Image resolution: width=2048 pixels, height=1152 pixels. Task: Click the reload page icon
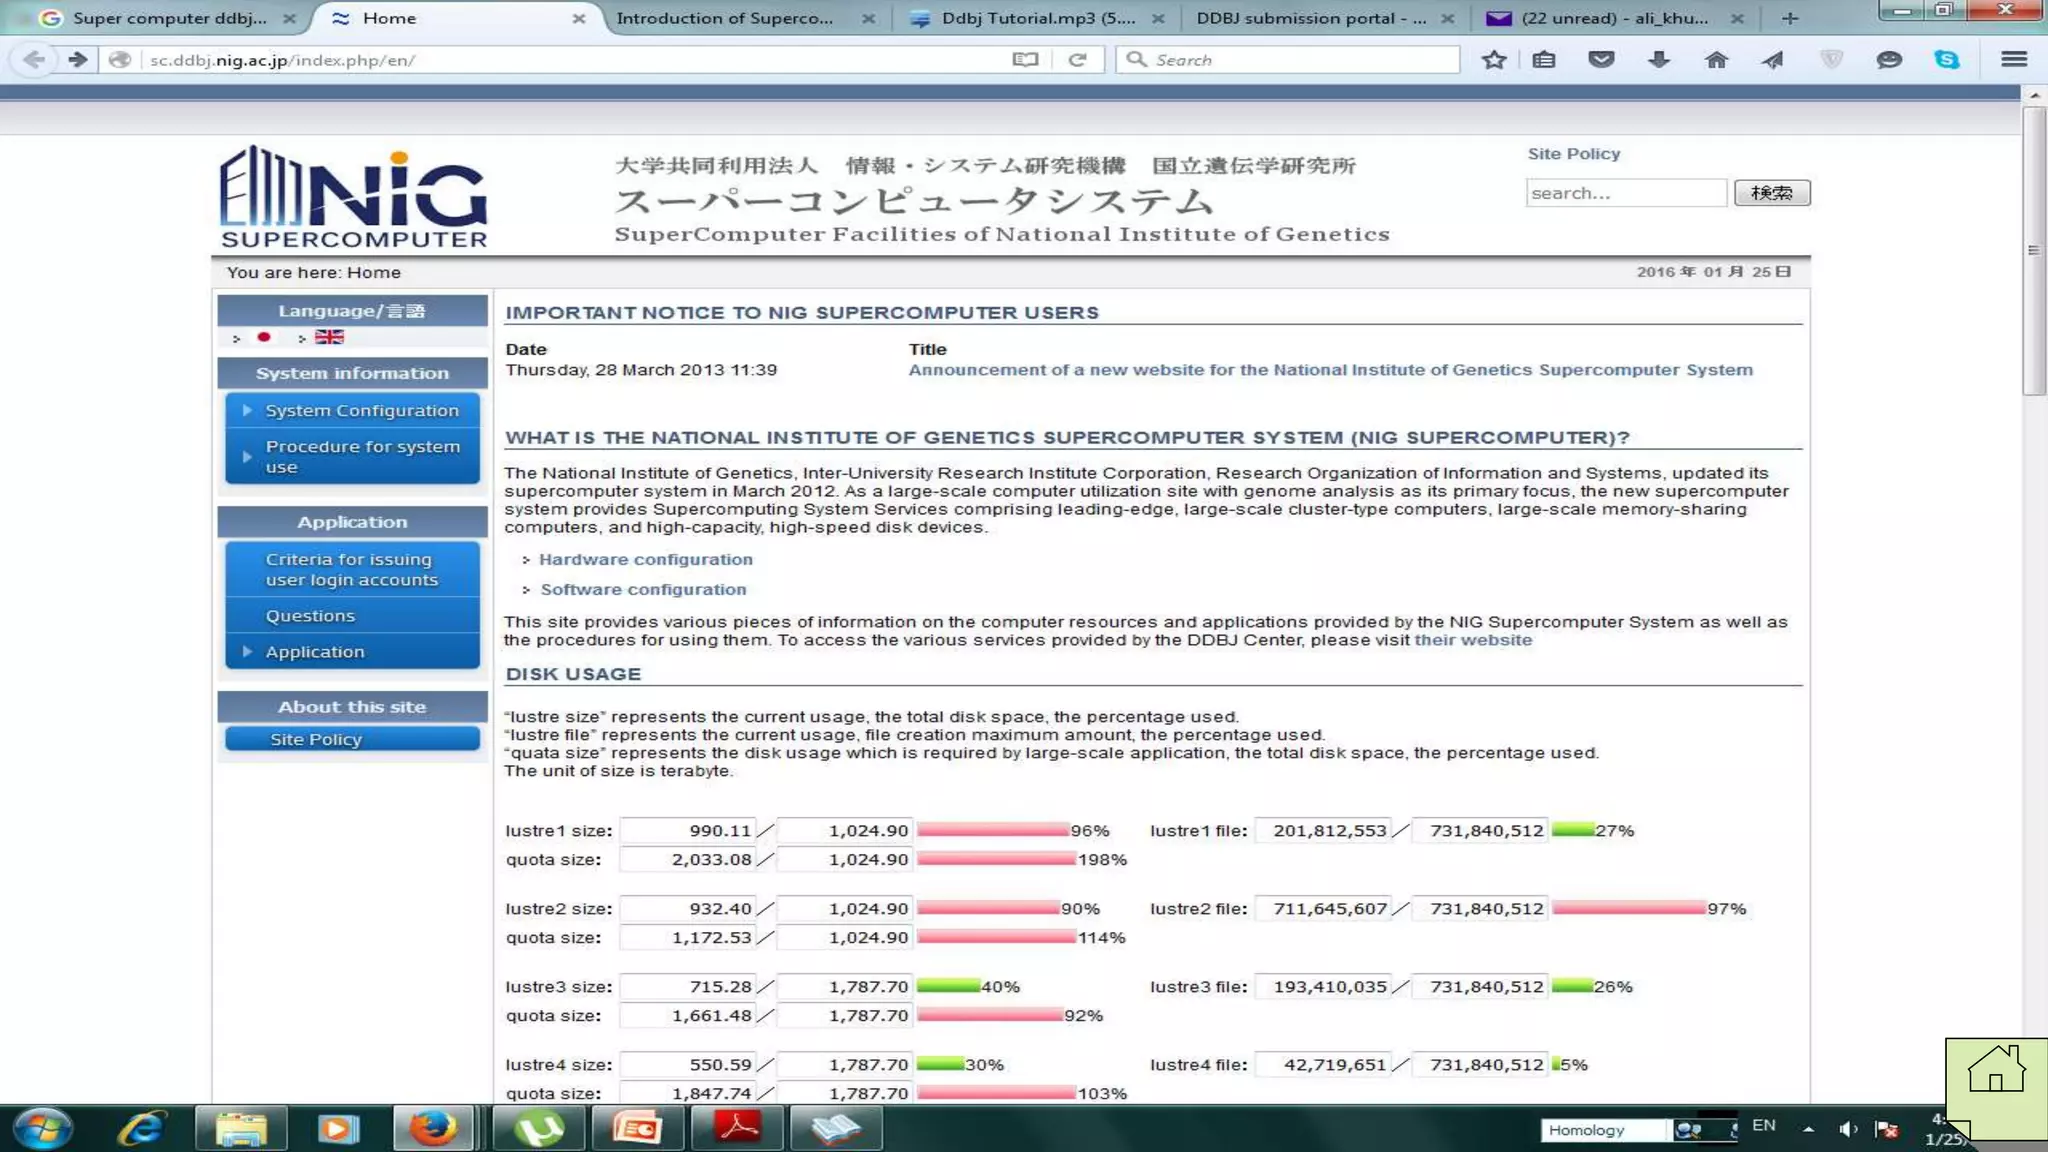coord(1077,60)
